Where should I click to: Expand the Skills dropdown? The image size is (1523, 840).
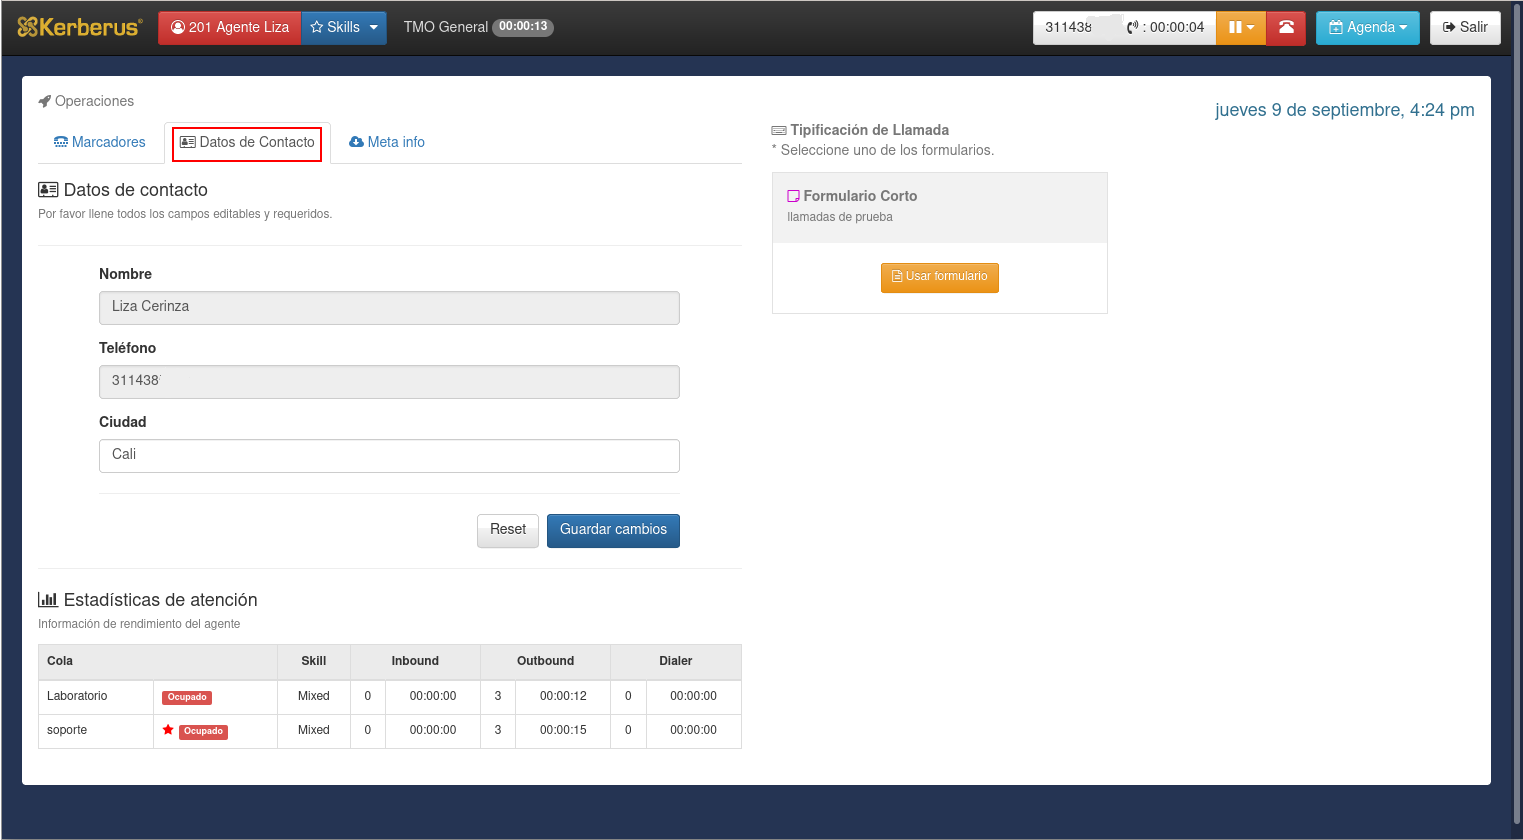[x=344, y=27]
